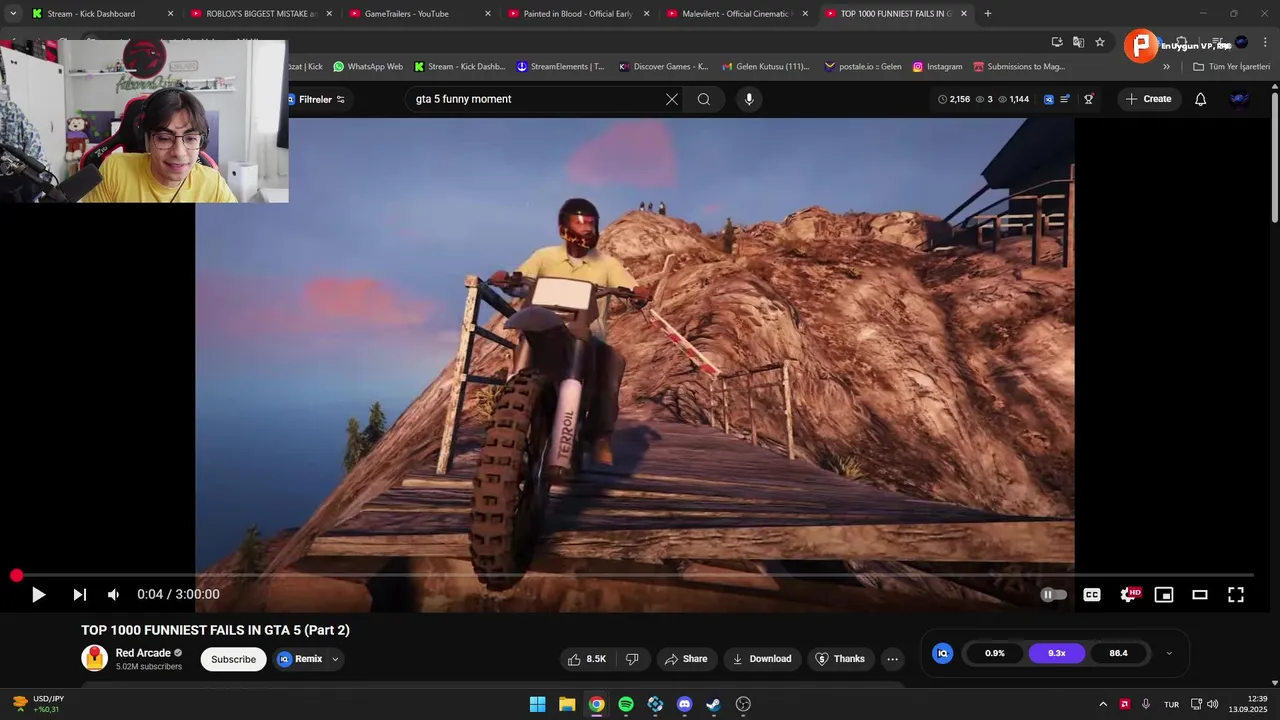Open Instagram bookmark

click(937, 67)
